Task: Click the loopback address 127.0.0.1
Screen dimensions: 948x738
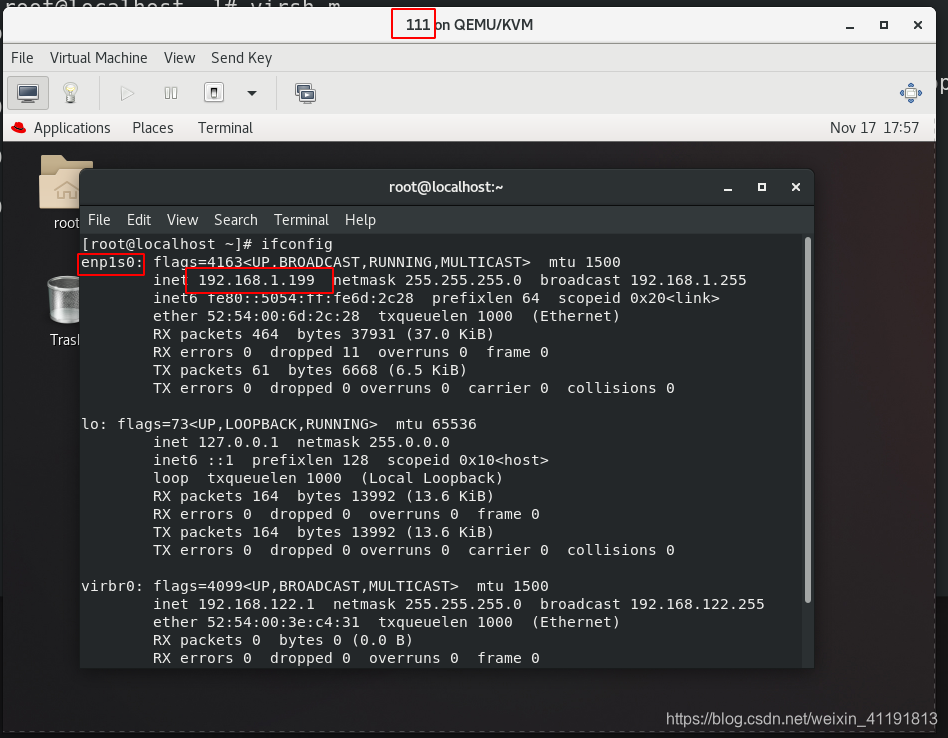Action: 238,442
